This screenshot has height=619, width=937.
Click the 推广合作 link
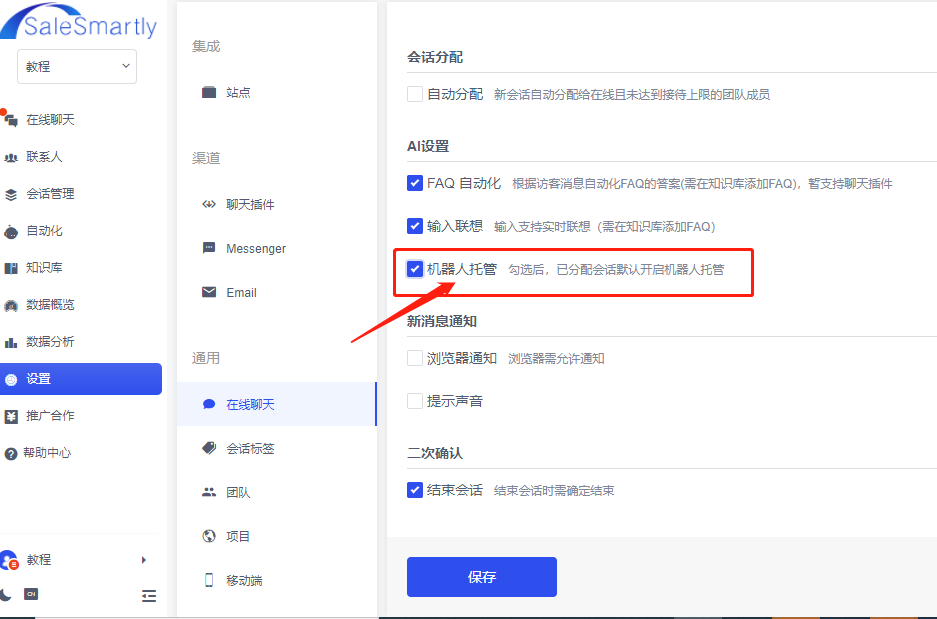pos(50,416)
